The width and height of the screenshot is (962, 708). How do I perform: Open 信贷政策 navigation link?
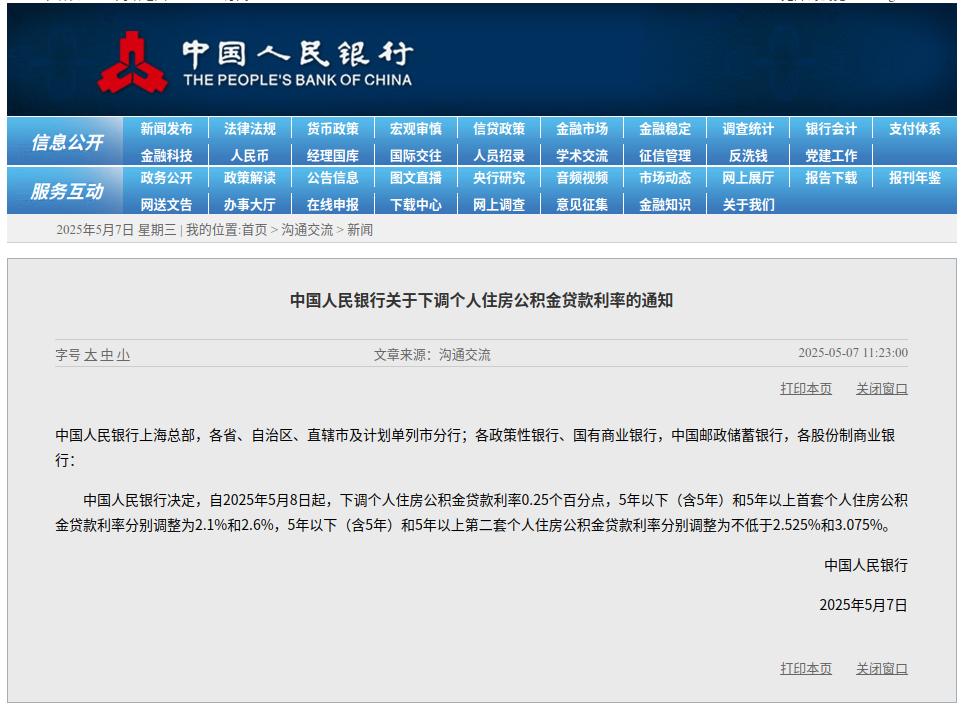coord(499,129)
